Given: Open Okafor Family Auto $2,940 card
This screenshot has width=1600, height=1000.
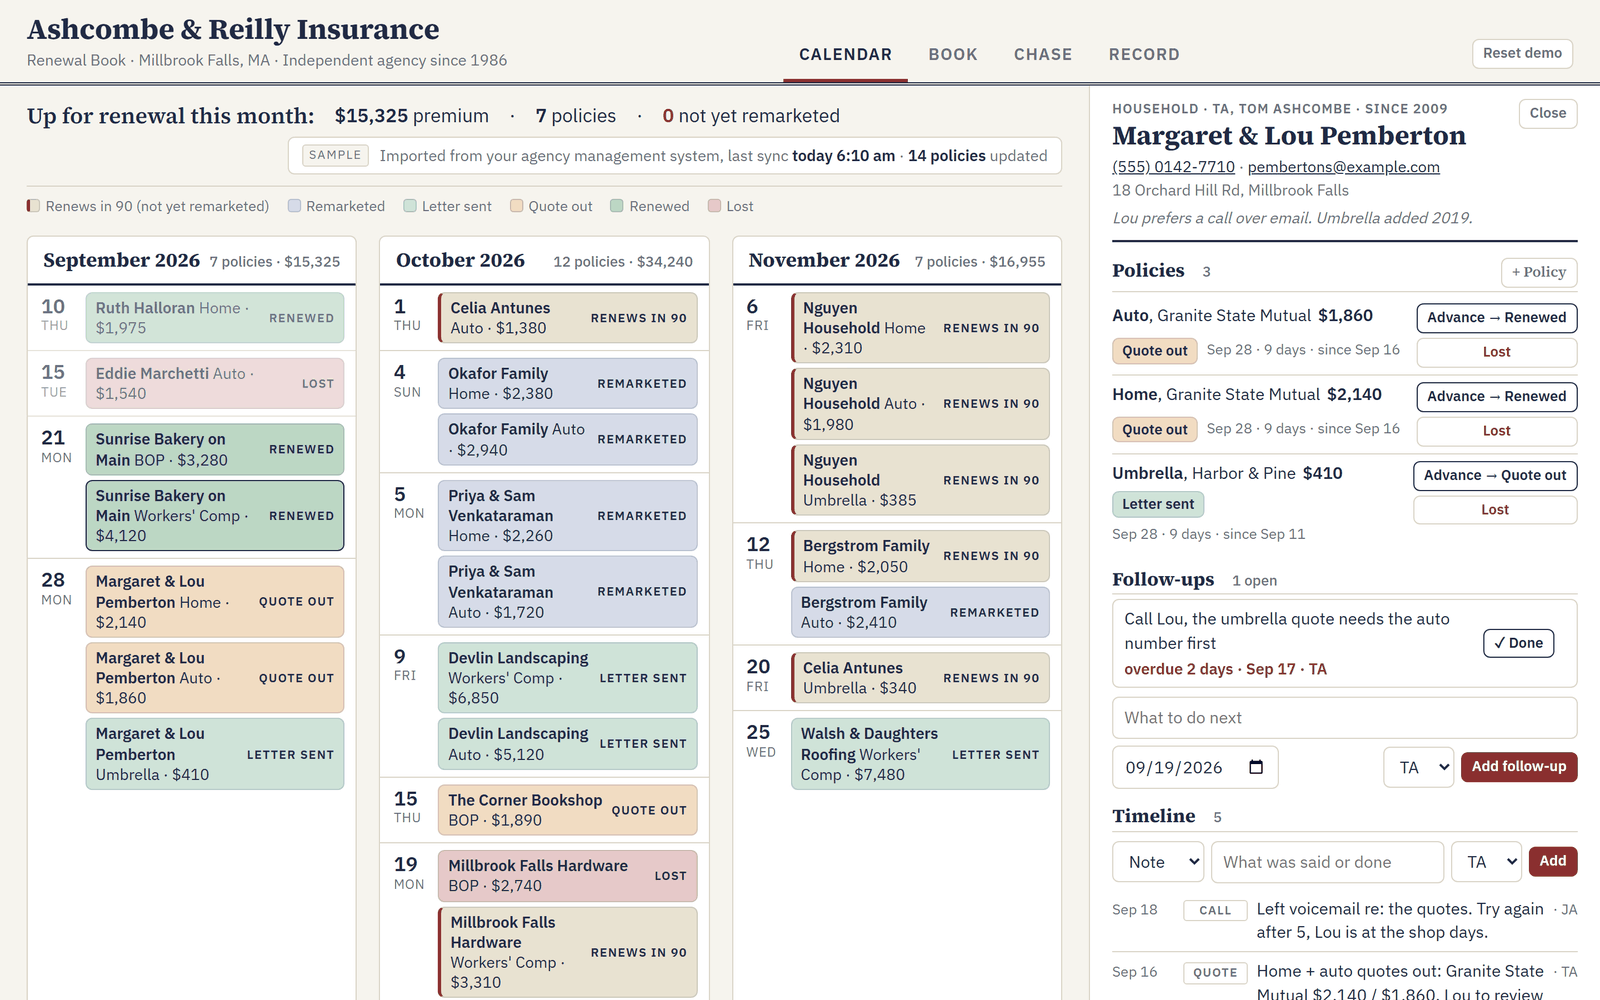Looking at the screenshot, I should click(x=567, y=440).
